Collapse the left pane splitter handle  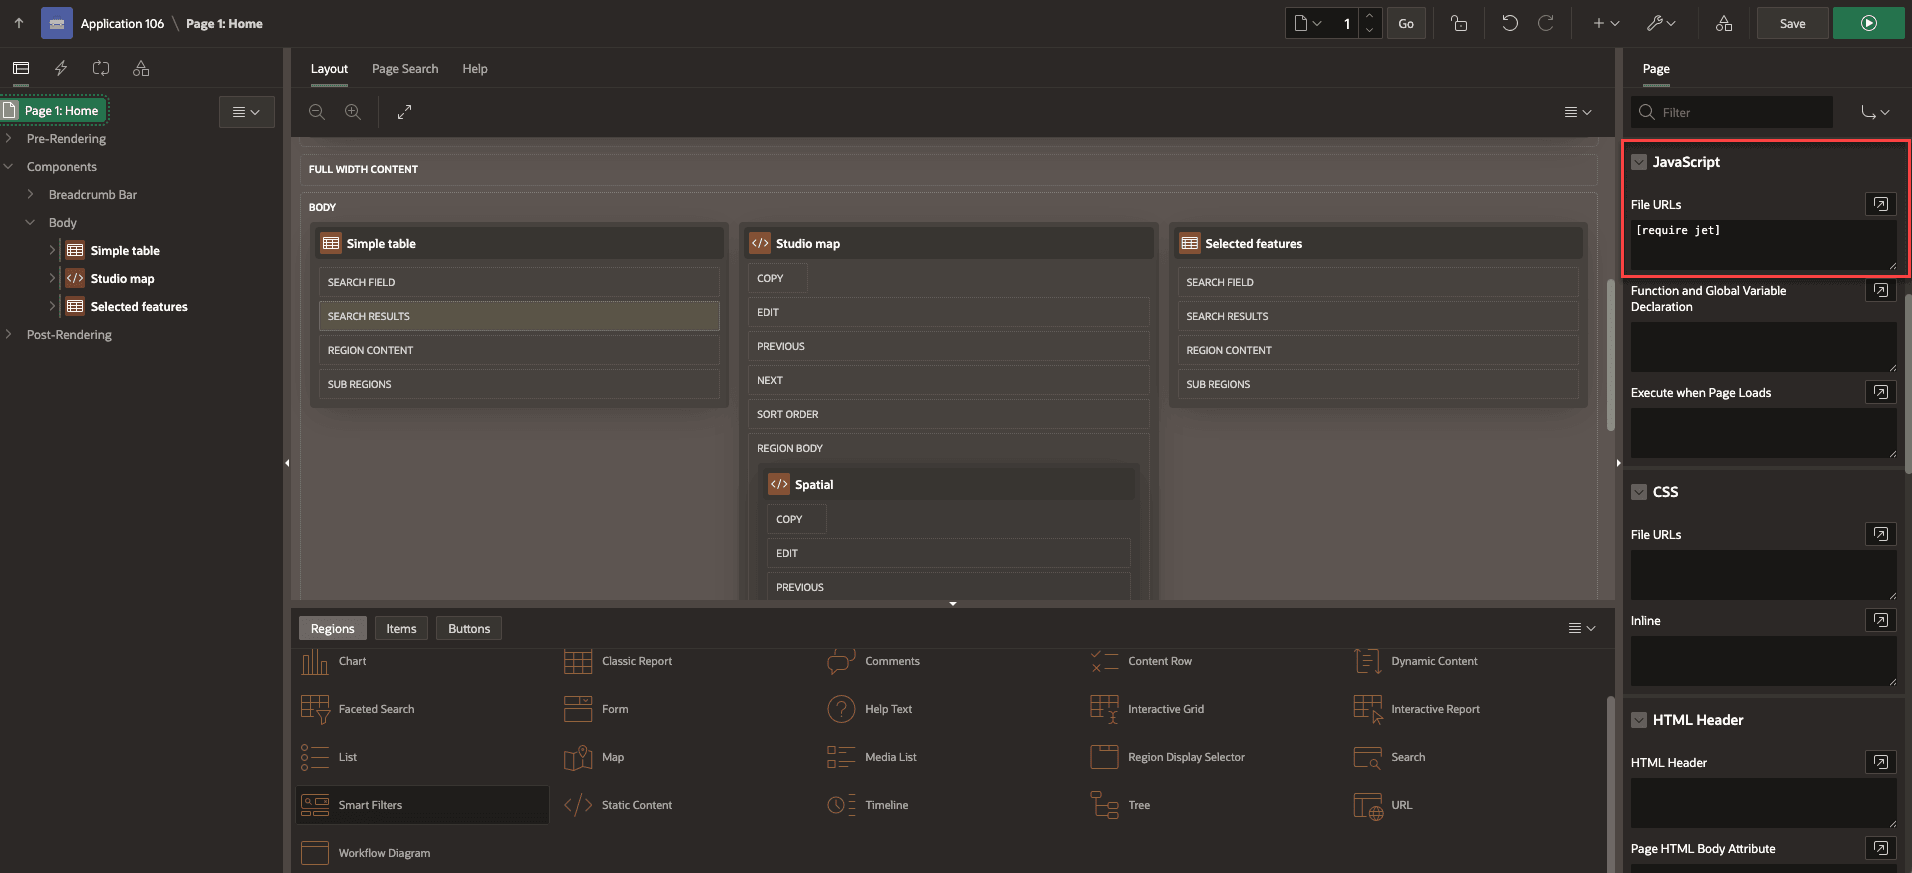[x=287, y=463]
